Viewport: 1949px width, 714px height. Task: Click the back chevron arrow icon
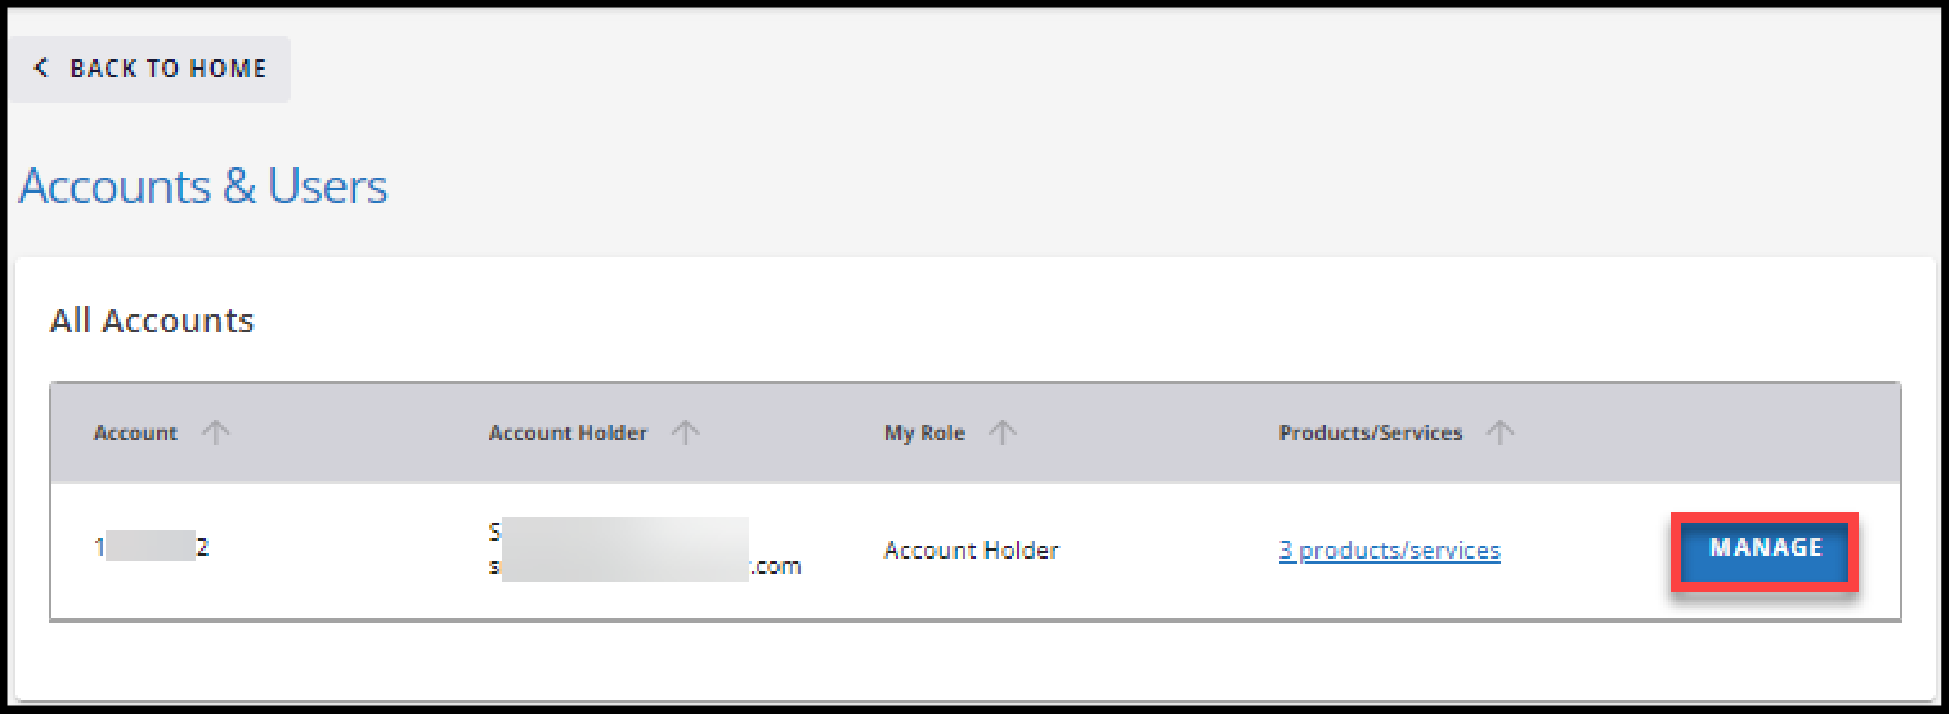point(41,68)
